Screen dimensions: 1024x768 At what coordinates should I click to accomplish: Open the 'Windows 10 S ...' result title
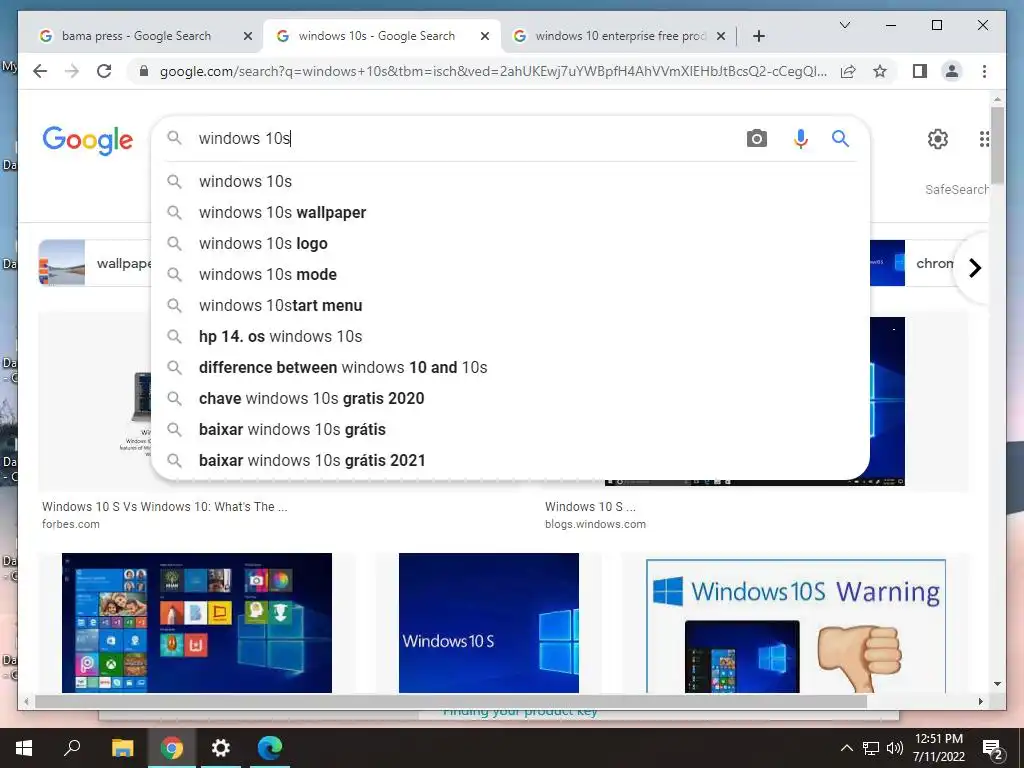pyautogui.click(x=590, y=507)
